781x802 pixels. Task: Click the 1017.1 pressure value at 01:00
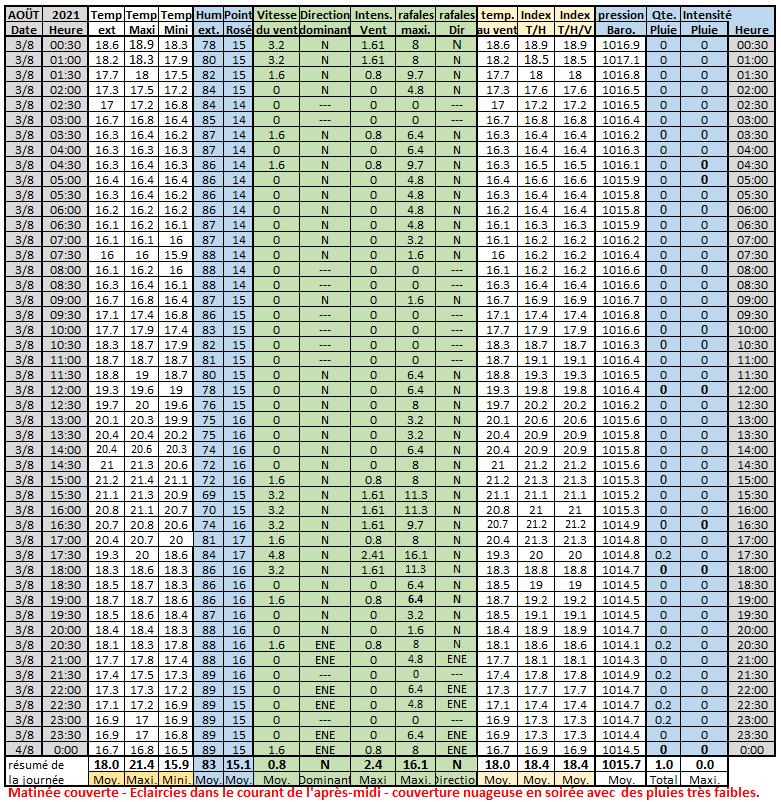click(x=622, y=60)
